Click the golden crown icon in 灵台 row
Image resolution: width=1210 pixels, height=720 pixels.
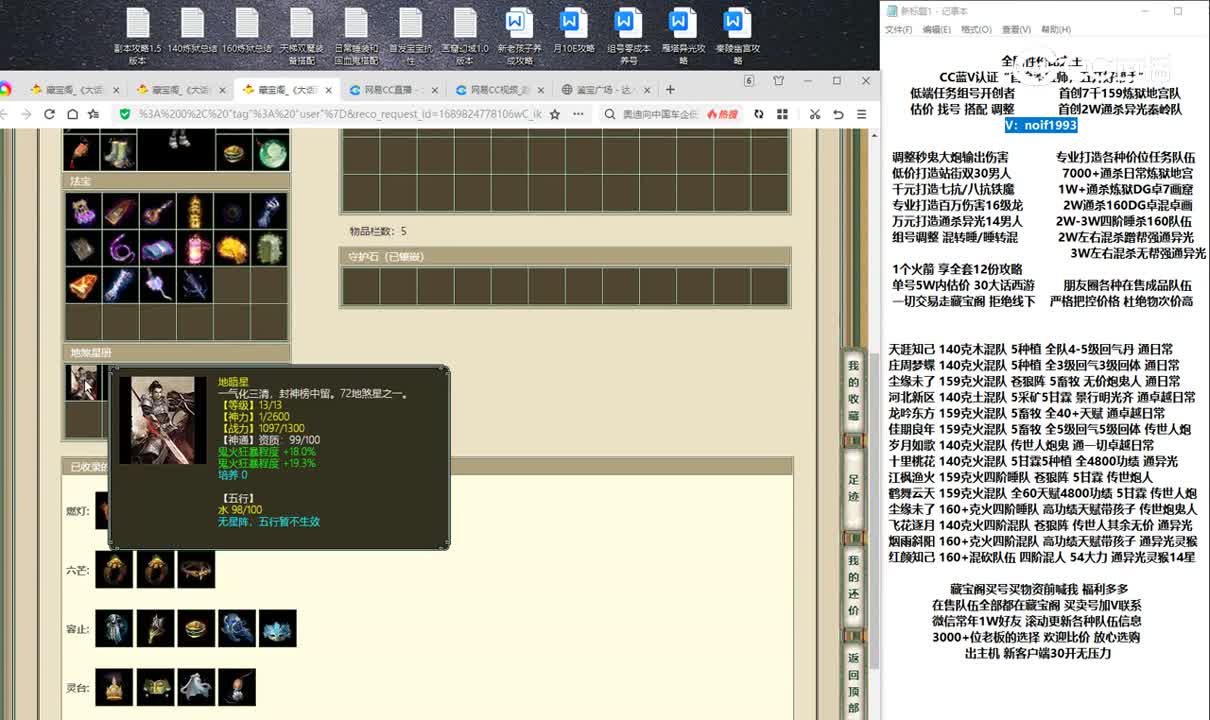point(115,687)
